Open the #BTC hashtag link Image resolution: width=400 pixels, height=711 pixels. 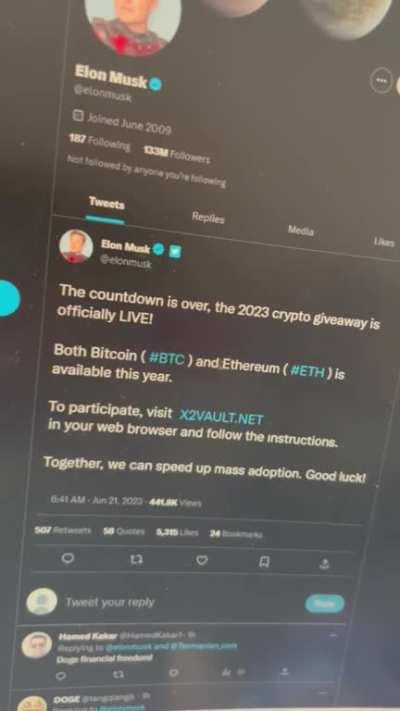coord(167,359)
